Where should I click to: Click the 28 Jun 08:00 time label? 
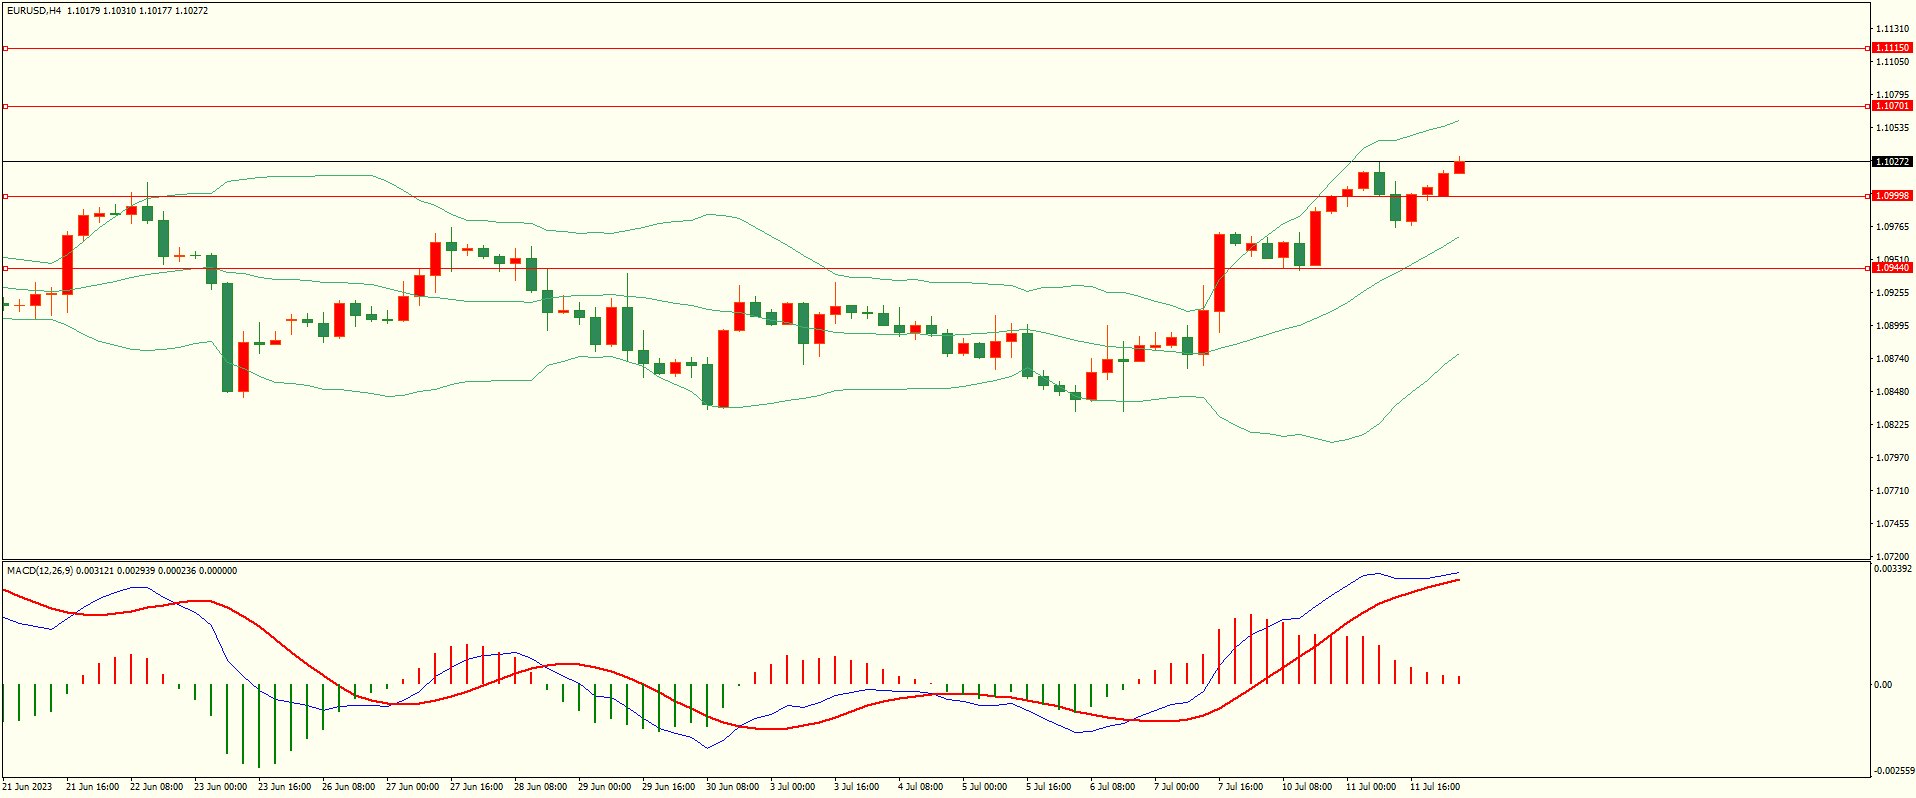tap(540, 787)
